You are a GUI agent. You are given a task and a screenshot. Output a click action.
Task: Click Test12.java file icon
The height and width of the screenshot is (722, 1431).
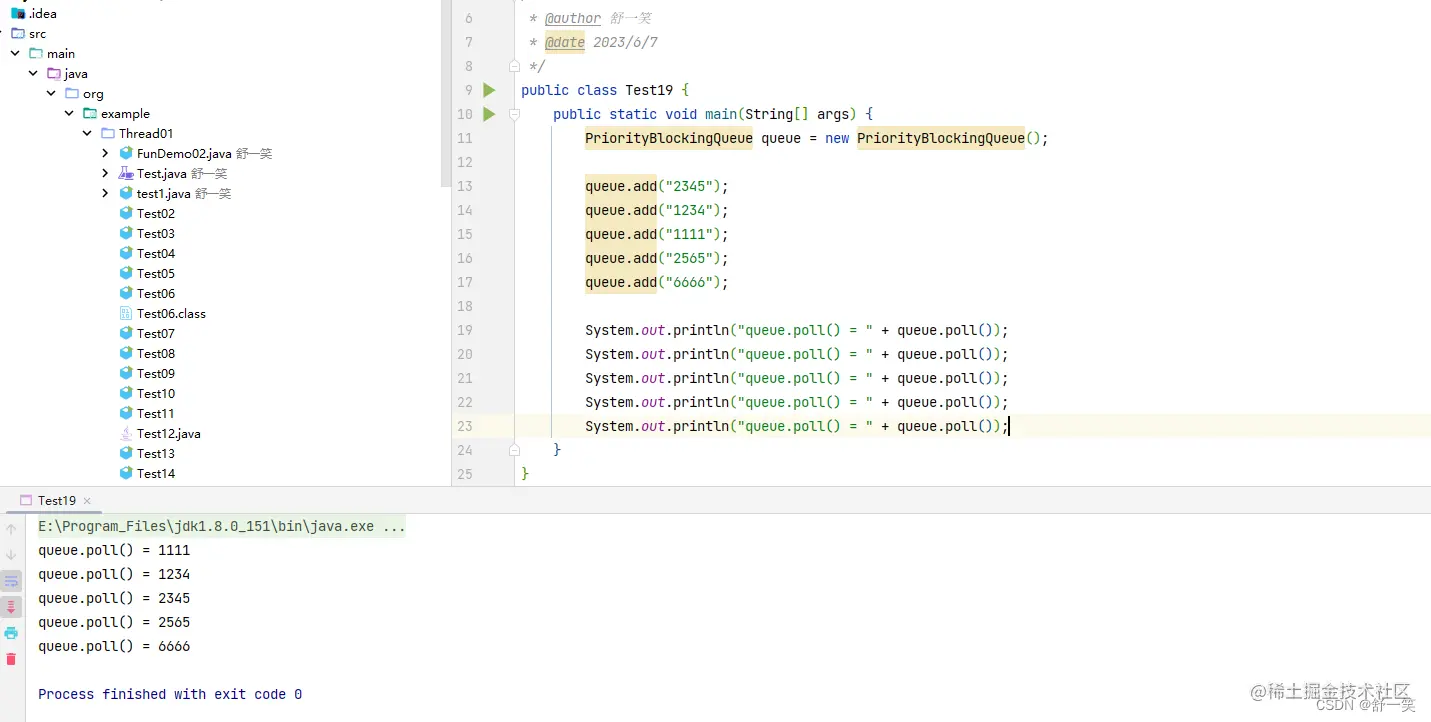[x=126, y=433]
